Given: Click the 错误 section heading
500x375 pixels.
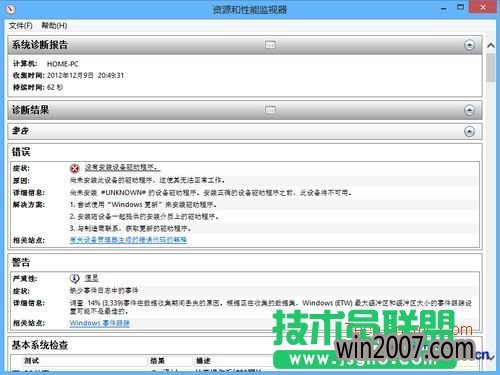Looking at the screenshot, I should [21, 152].
